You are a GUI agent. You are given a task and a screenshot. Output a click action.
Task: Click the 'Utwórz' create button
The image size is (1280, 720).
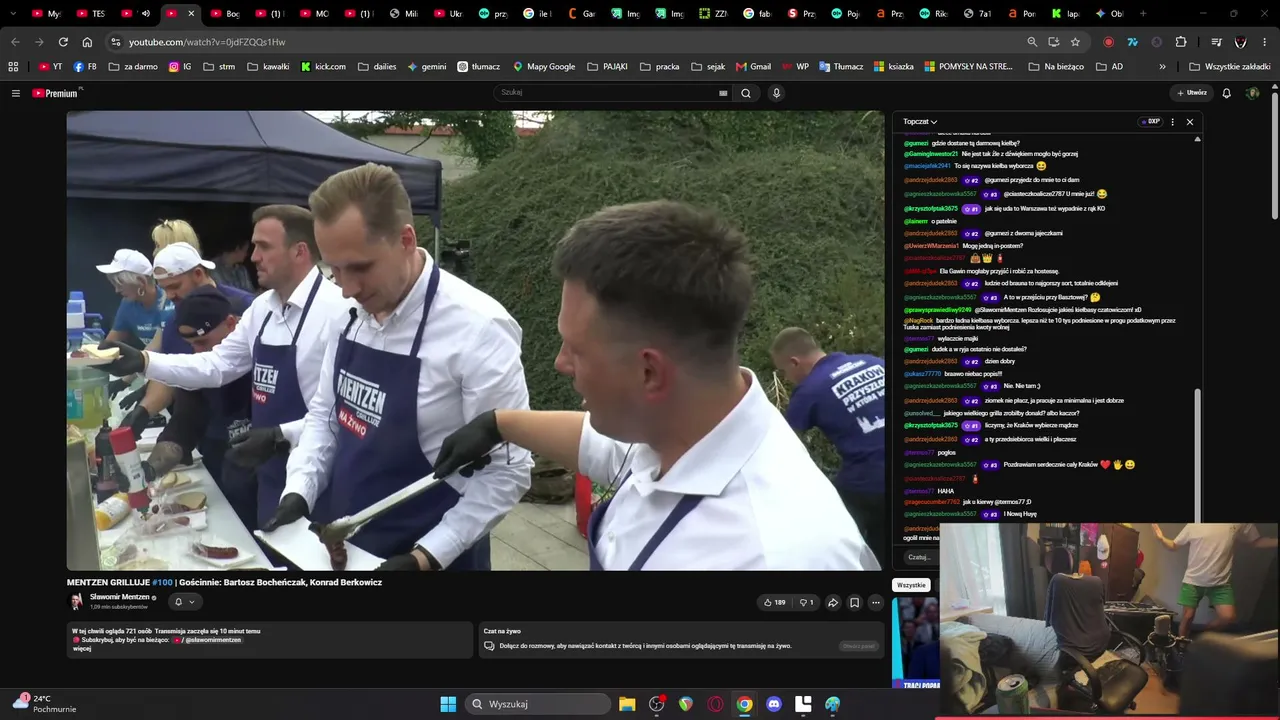[x=1191, y=93]
